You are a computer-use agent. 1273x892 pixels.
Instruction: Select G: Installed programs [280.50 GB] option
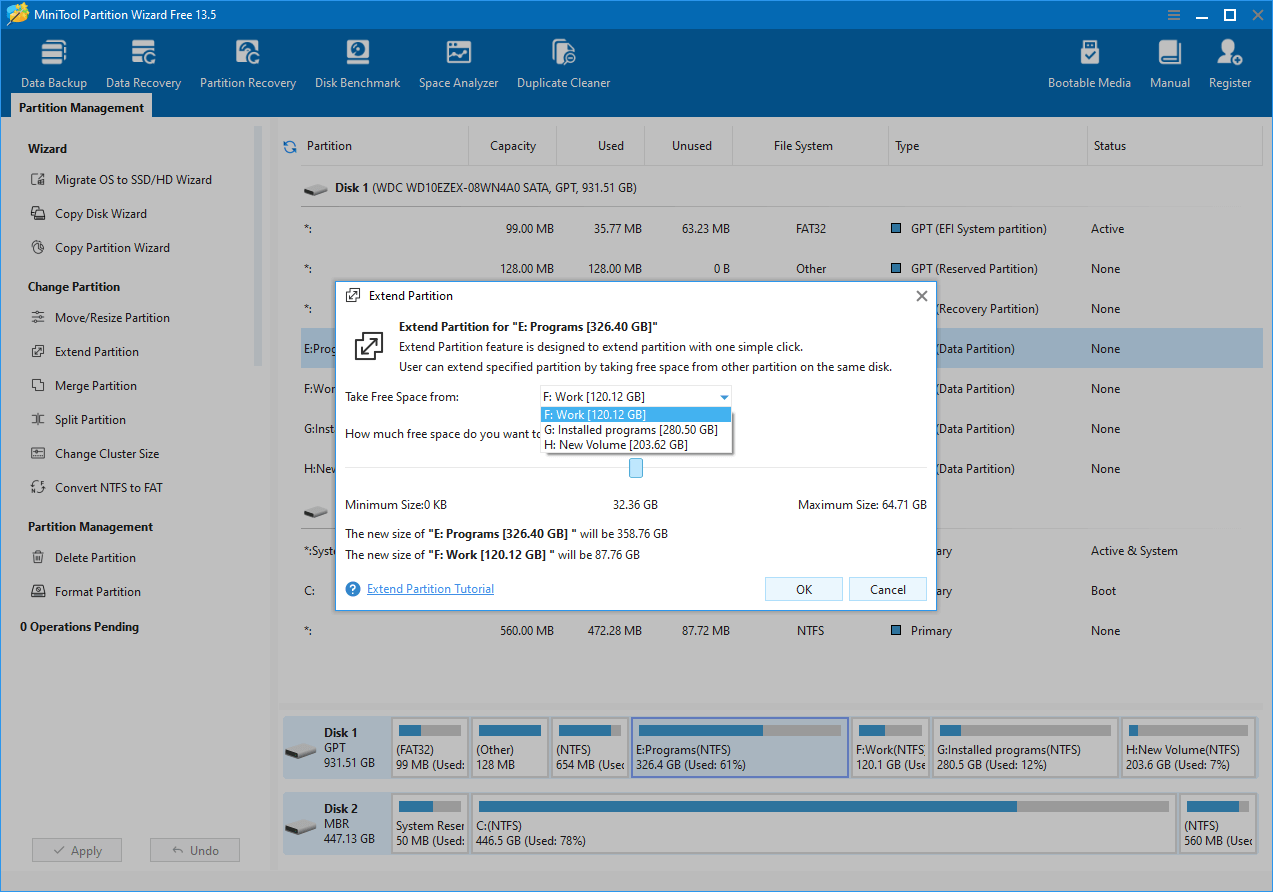pyautogui.click(x=636, y=430)
